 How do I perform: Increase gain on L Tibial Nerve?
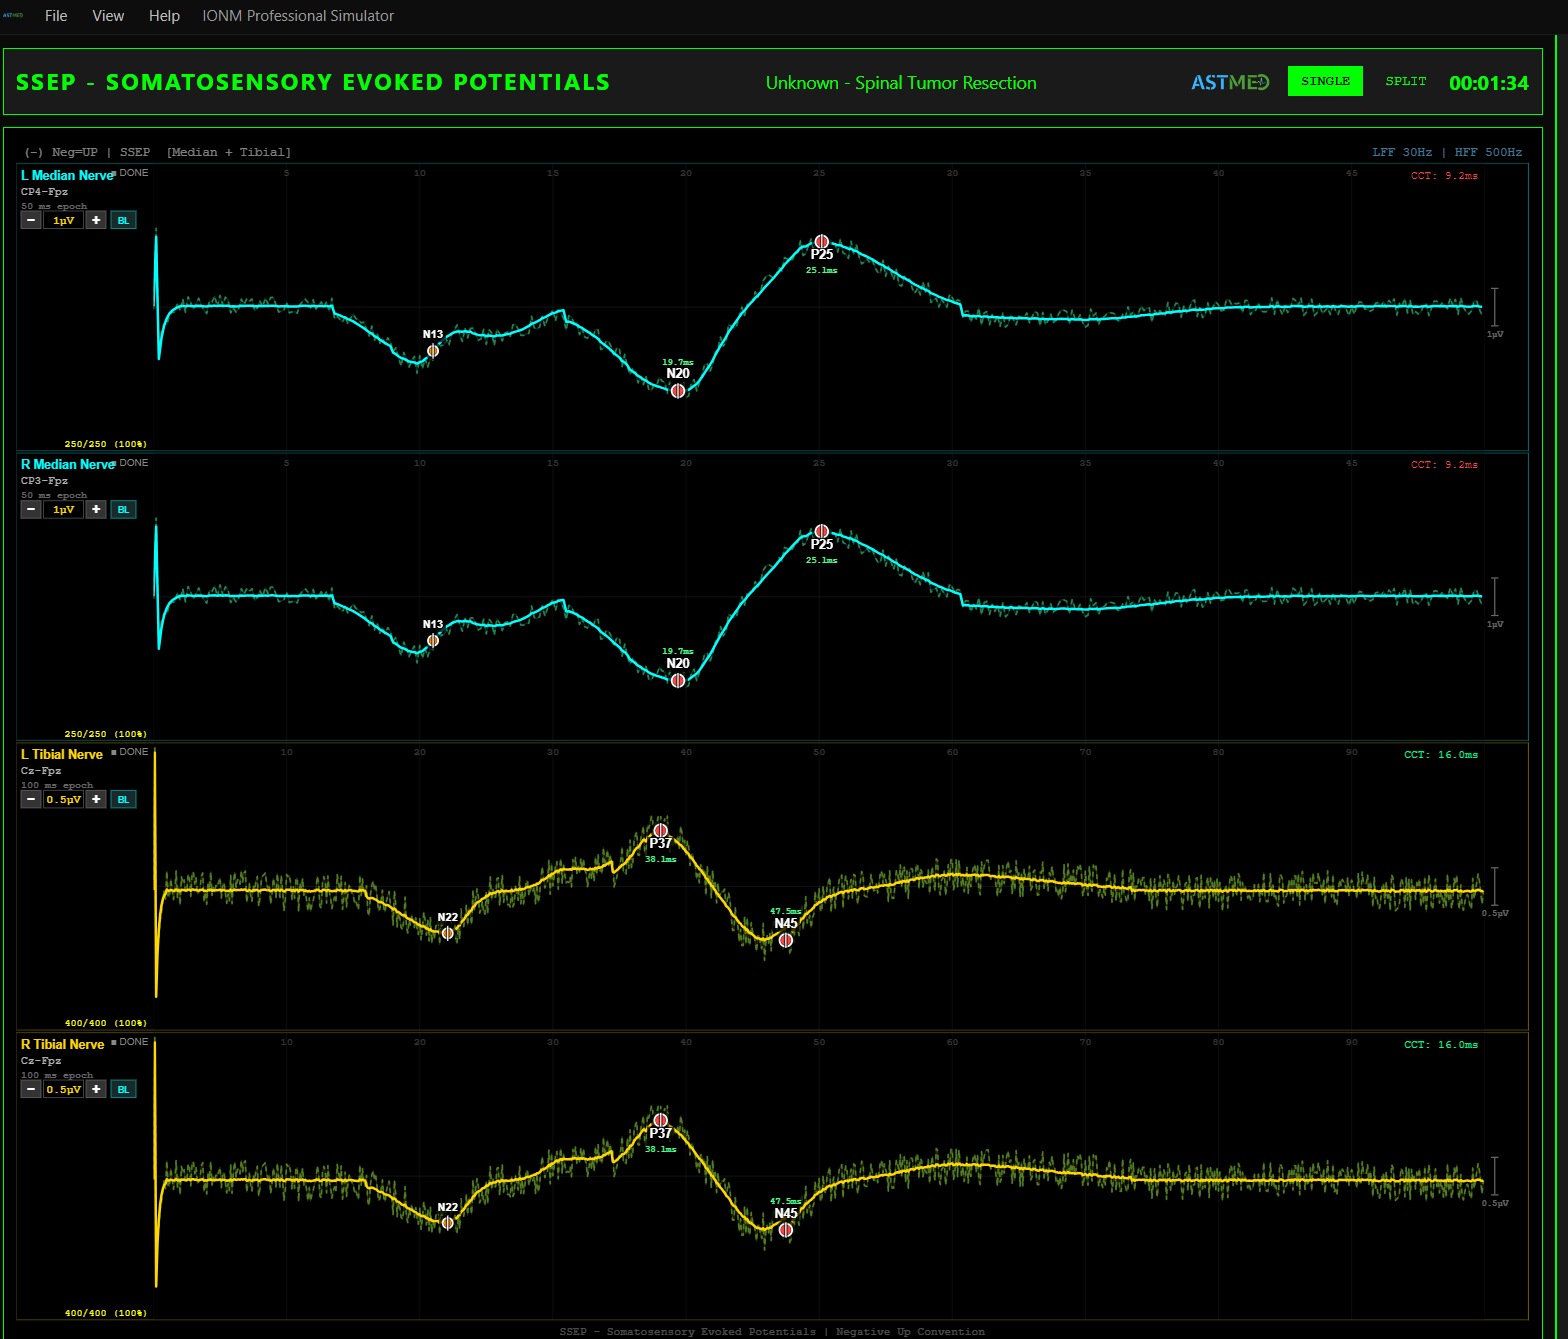[96, 799]
